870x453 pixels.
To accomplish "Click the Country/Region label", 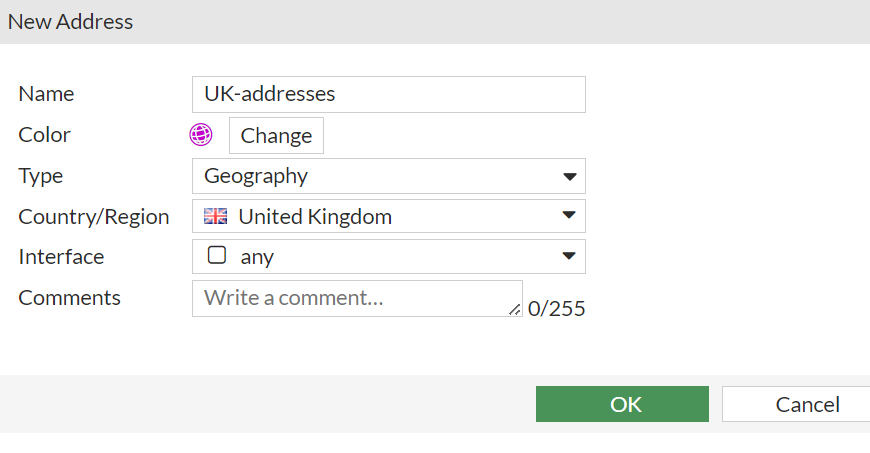I will pyautogui.click(x=94, y=216).
